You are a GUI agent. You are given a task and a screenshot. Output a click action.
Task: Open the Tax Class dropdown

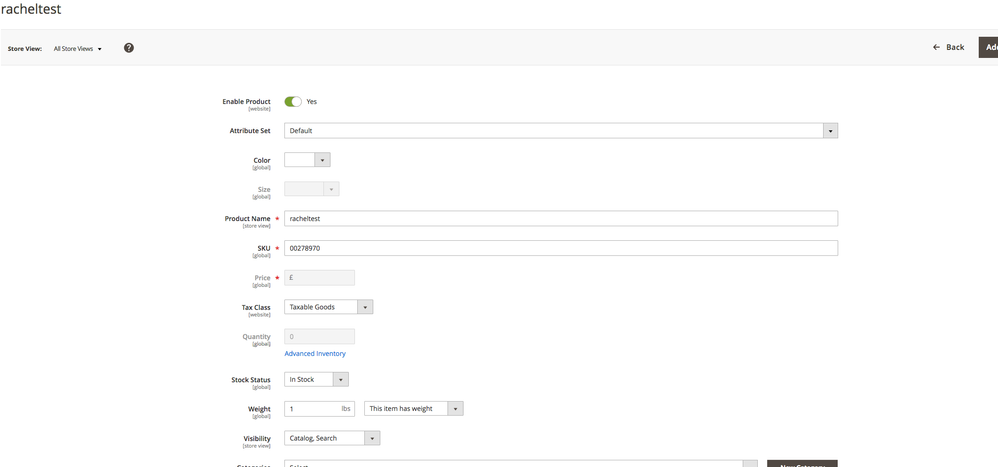point(328,307)
